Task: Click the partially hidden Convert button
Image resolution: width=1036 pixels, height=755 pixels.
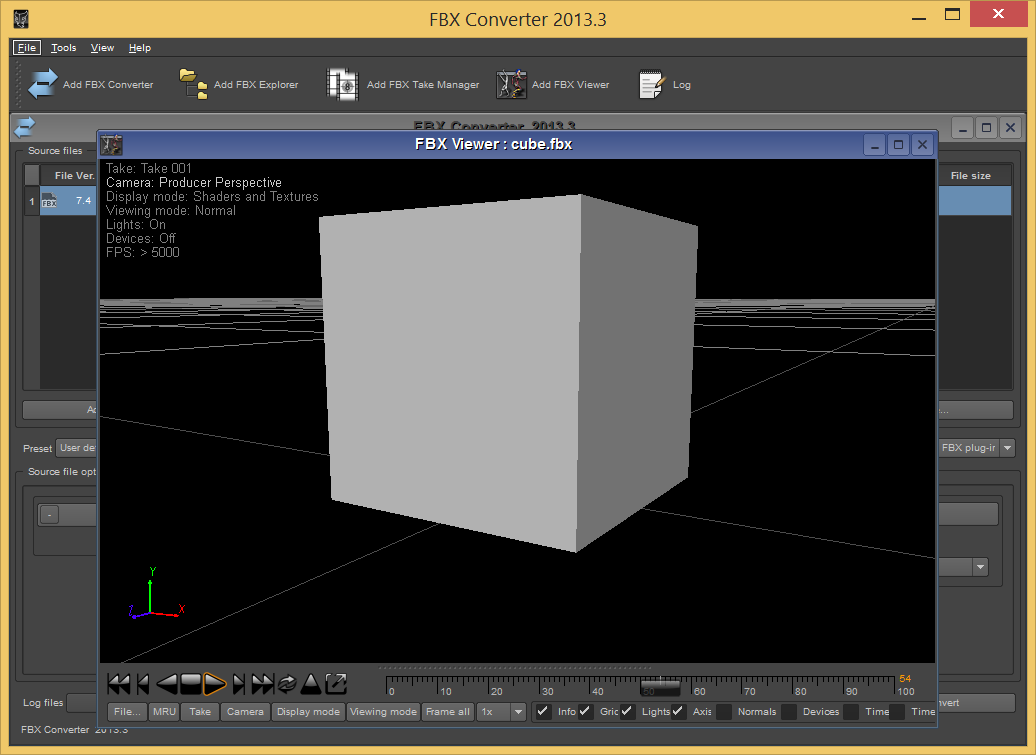Action: [x=975, y=703]
